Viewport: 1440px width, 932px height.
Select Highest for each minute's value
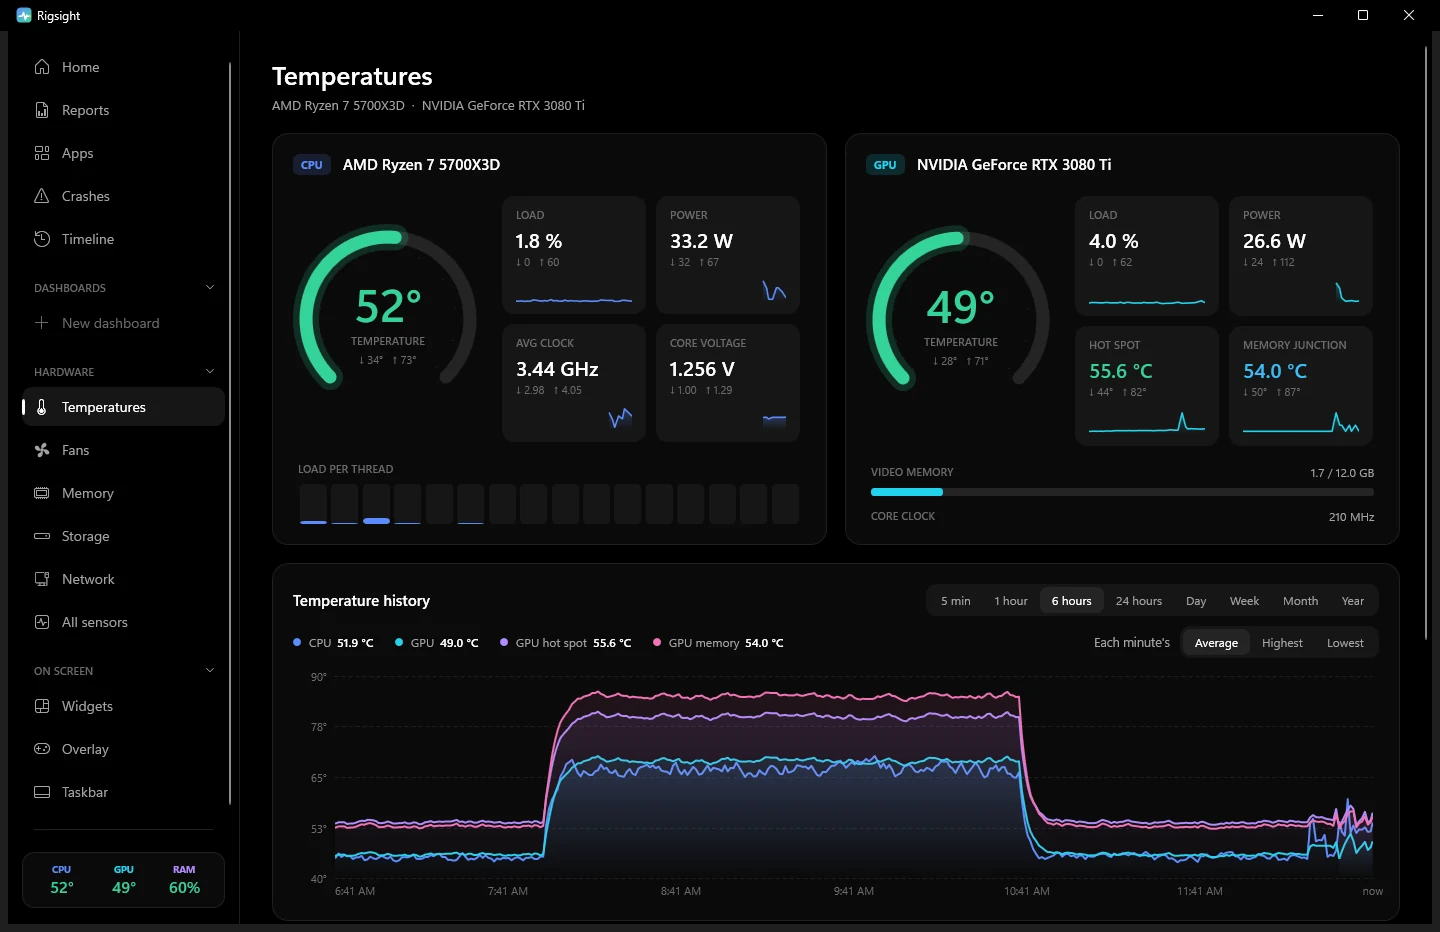click(1282, 643)
